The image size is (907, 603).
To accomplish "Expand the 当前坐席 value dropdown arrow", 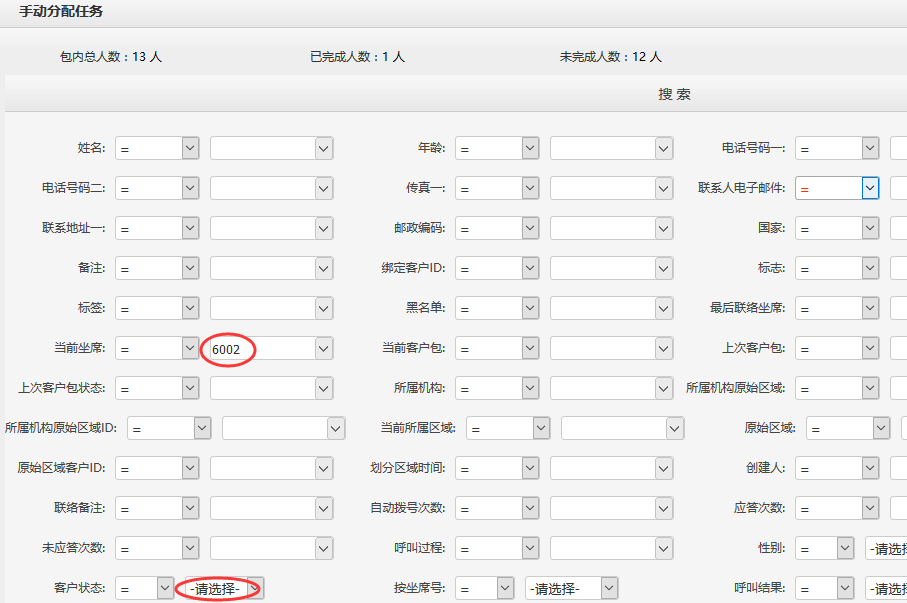I will tap(324, 348).
